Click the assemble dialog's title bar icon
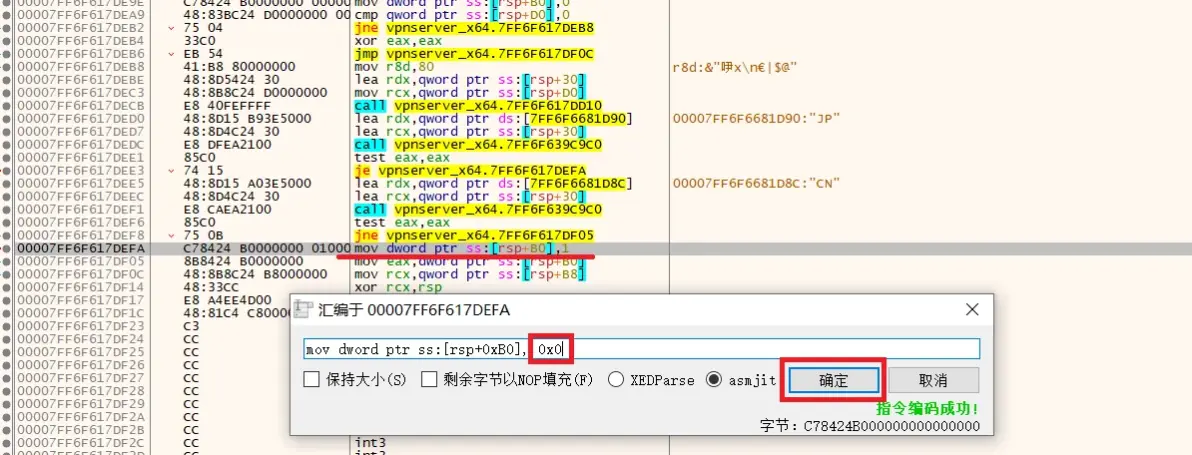Image resolution: width=1192 pixels, height=455 pixels. tap(304, 310)
